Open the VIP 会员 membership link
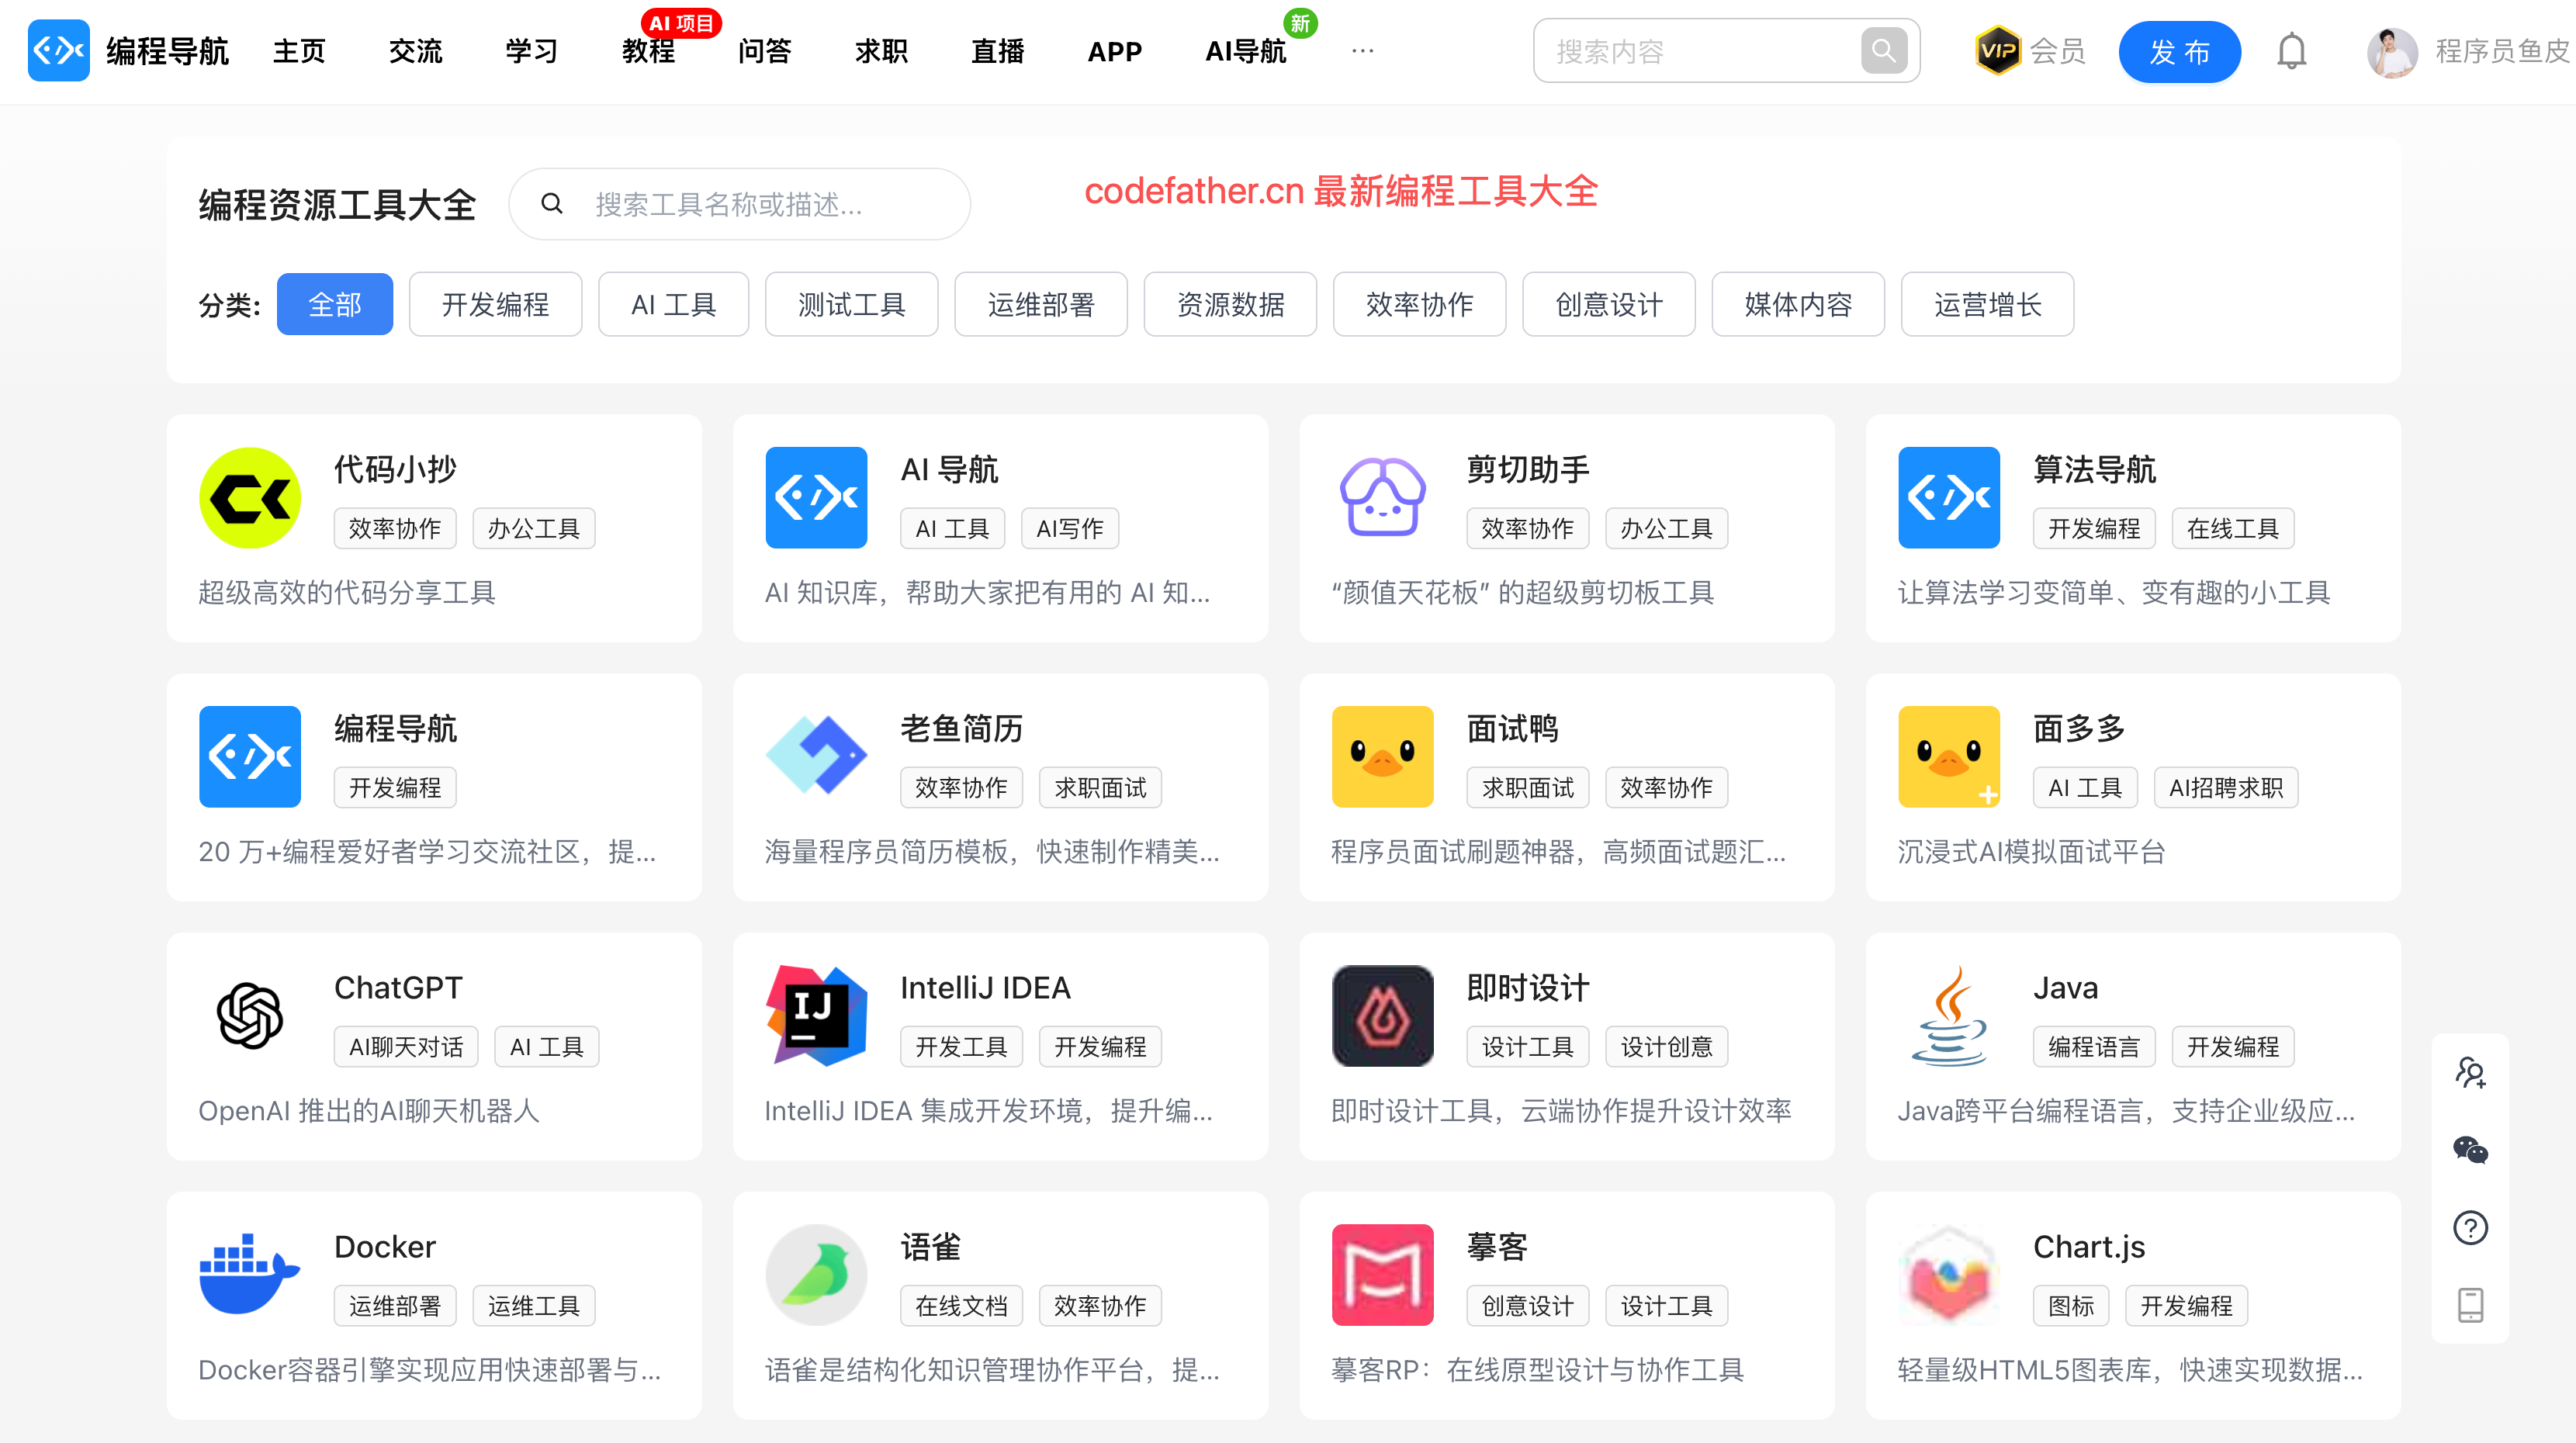This screenshot has width=2576, height=1443. (2030, 51)
